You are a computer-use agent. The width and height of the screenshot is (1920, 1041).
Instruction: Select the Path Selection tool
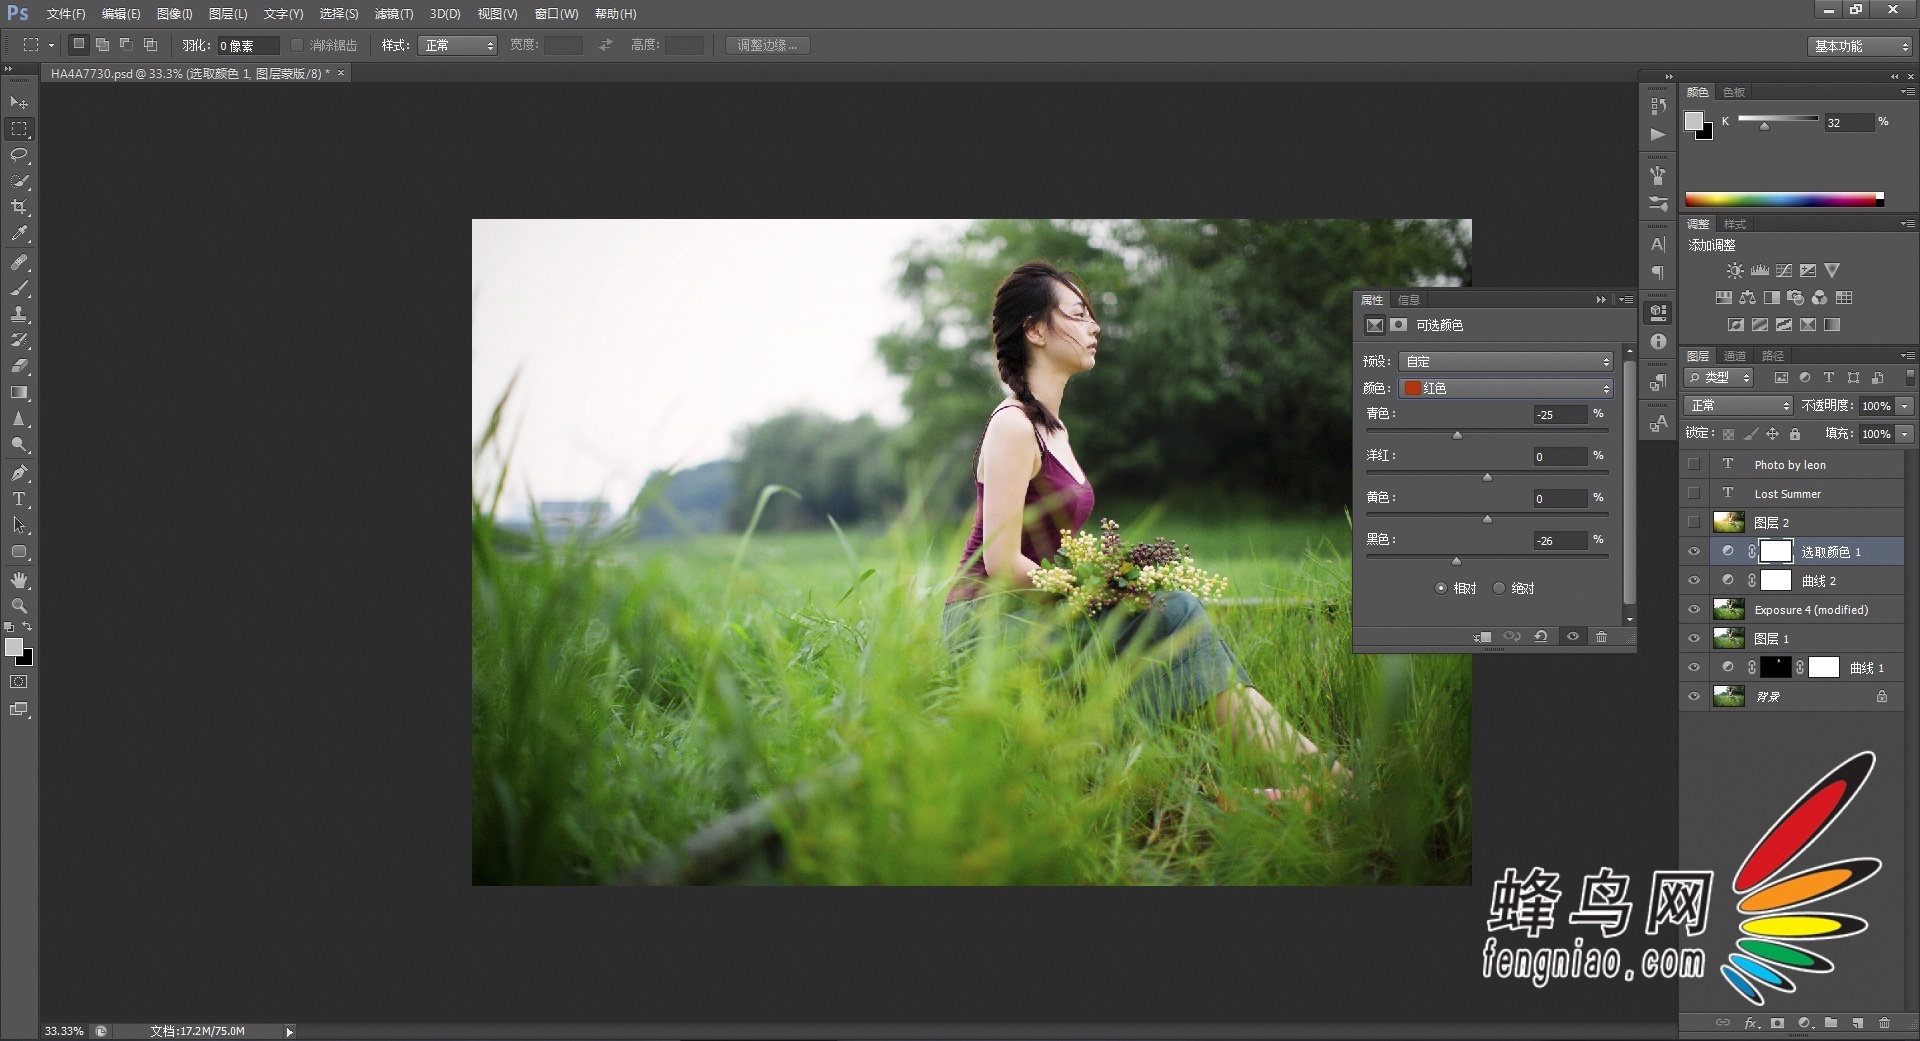[x=19, y=525]
